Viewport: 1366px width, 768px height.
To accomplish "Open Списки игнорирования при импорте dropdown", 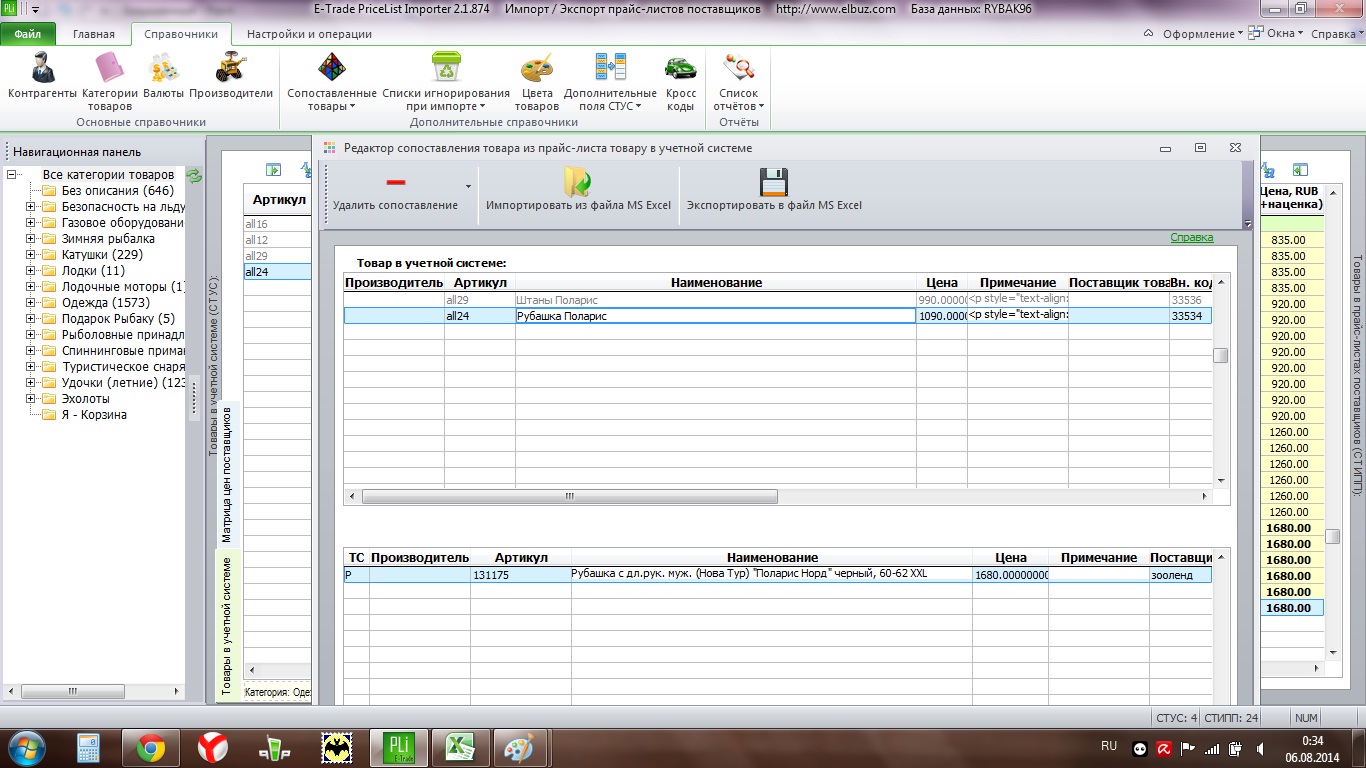I will [x=445, y=82].
